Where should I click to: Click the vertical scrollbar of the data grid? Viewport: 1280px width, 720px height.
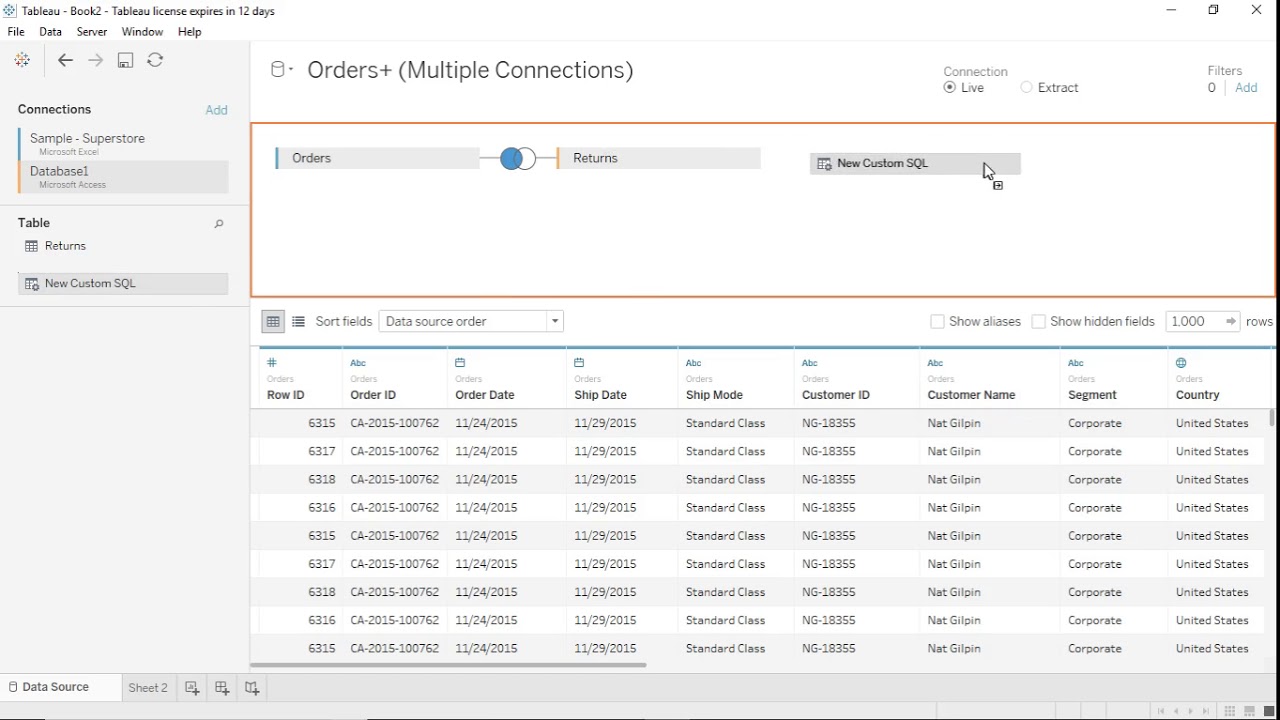tap(1272, 417)
